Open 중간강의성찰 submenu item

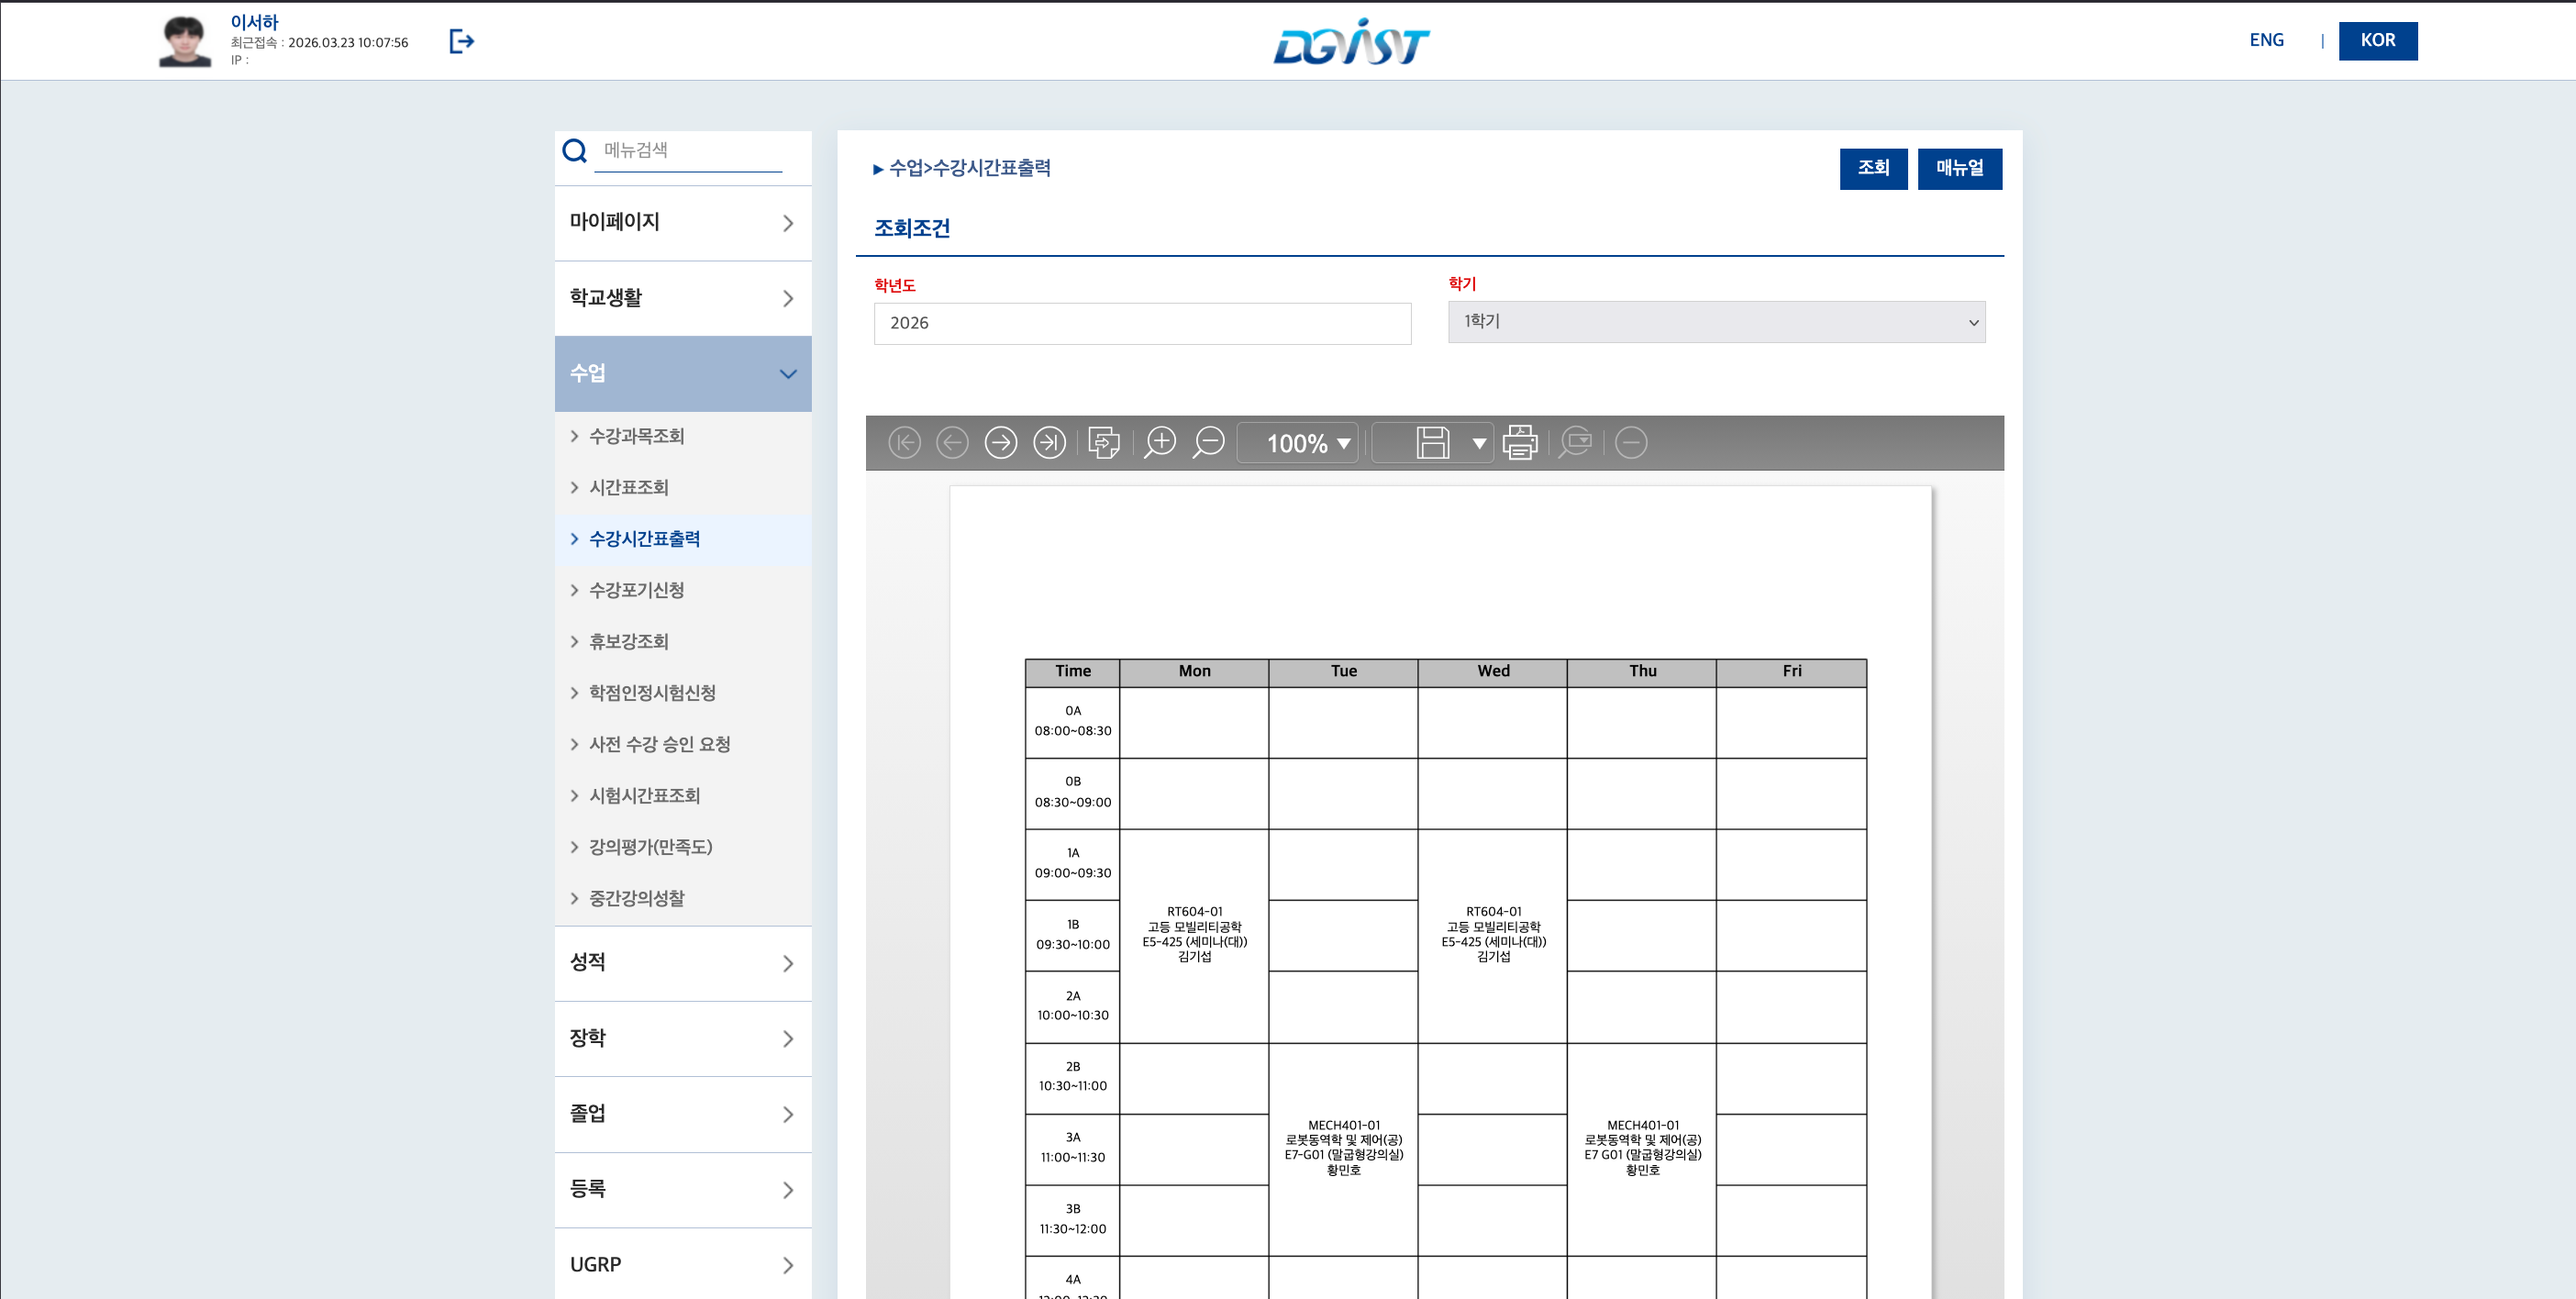click(637, 898)
